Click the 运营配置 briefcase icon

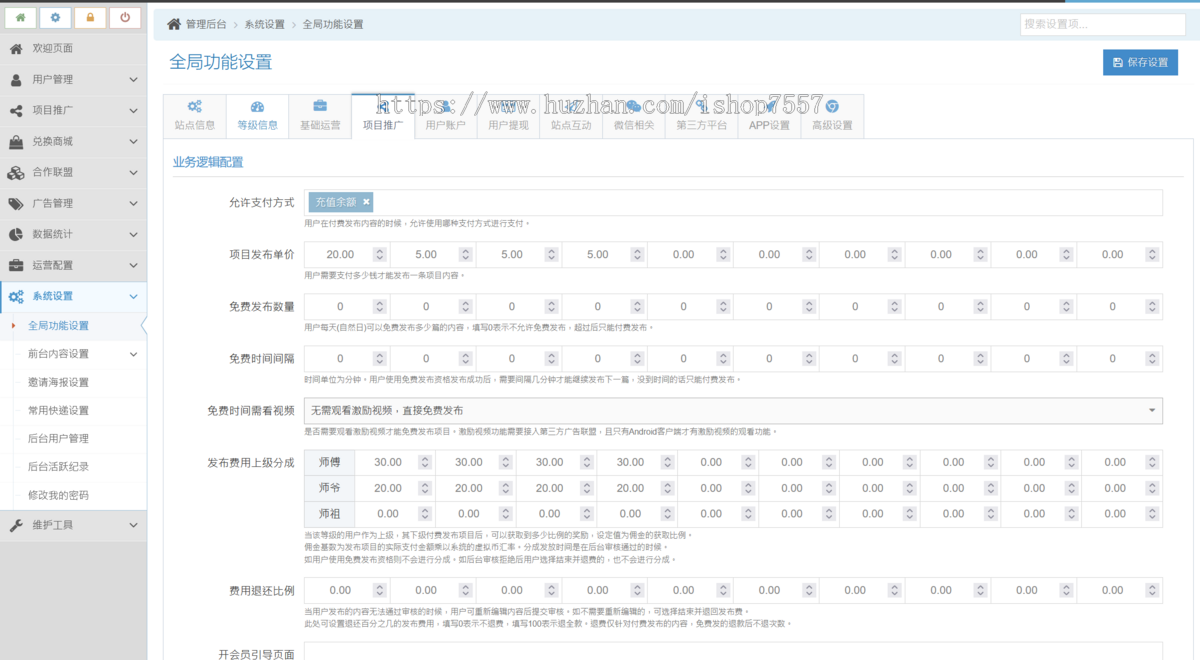[x=16, y=265]
